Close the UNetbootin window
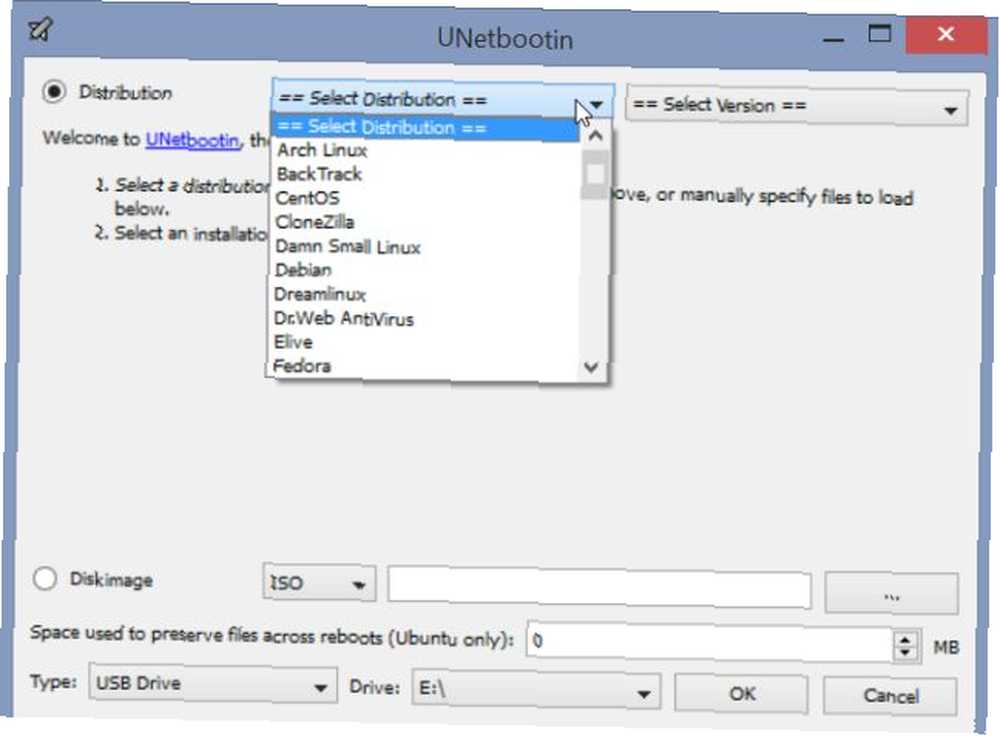This screenshot has width=1000, height=736. point(946,34)
